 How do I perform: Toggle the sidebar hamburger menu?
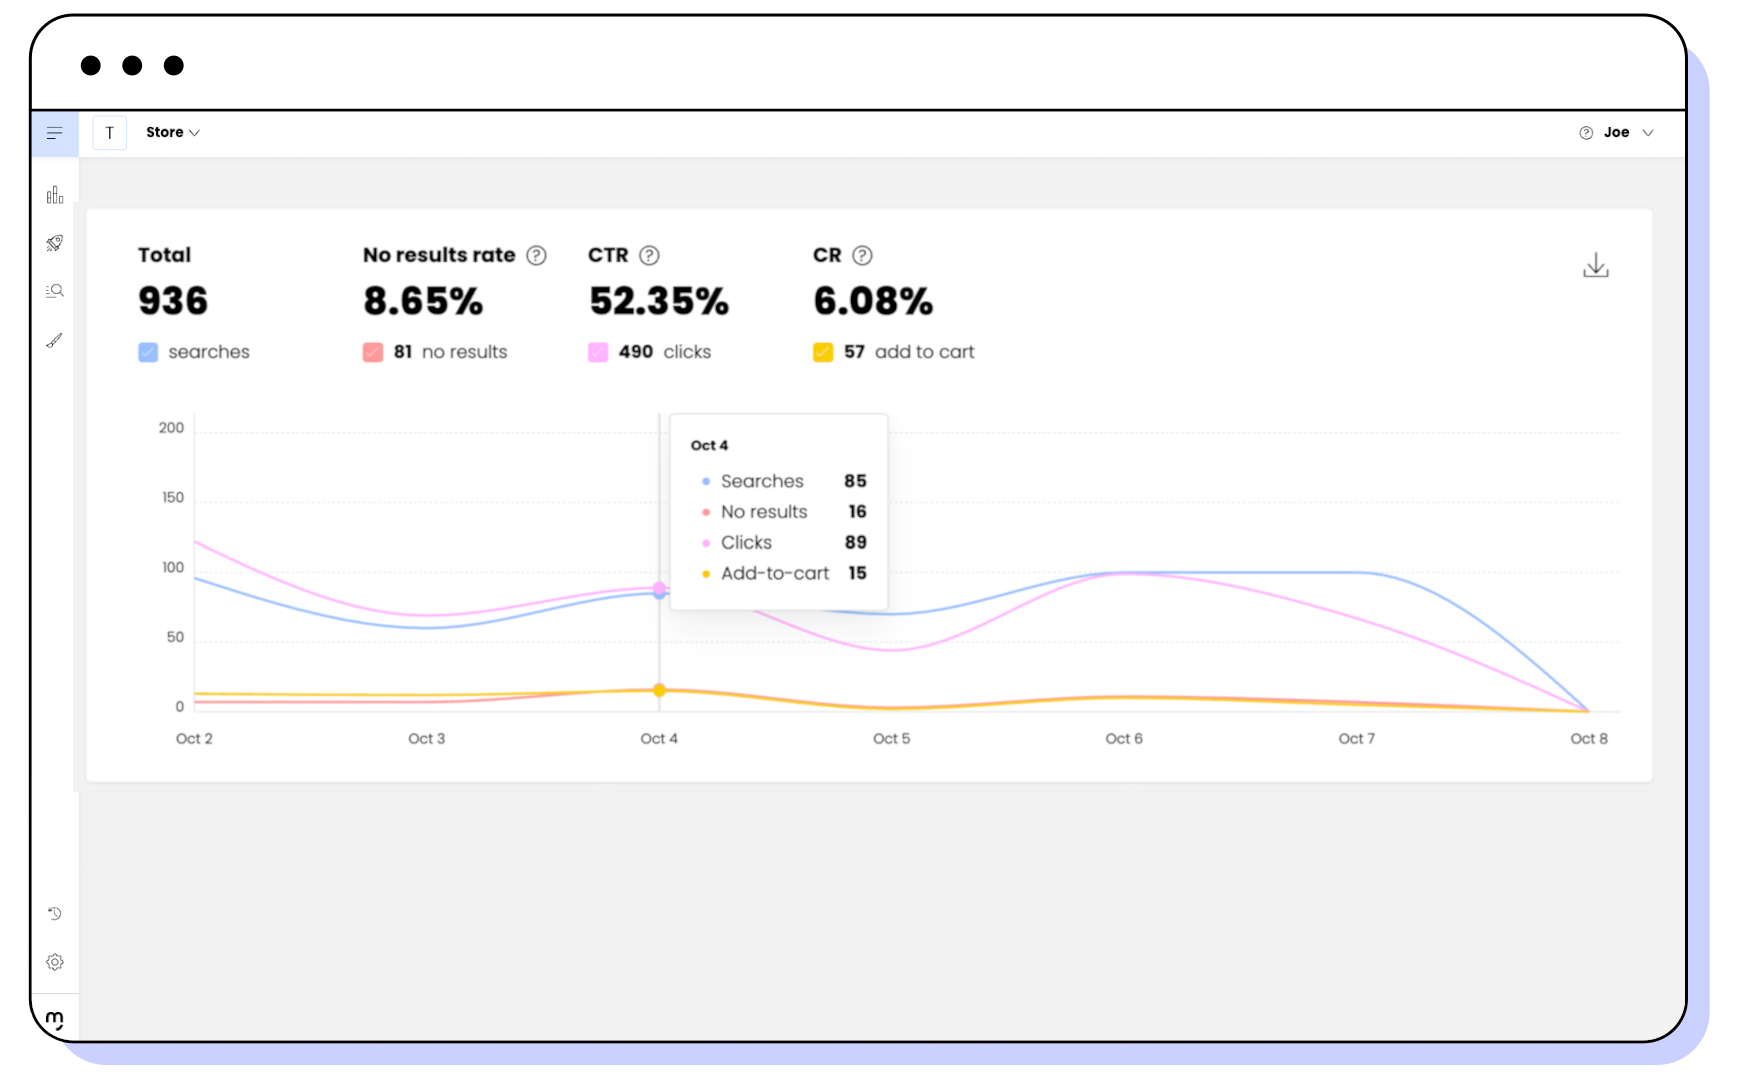[55, 133]
